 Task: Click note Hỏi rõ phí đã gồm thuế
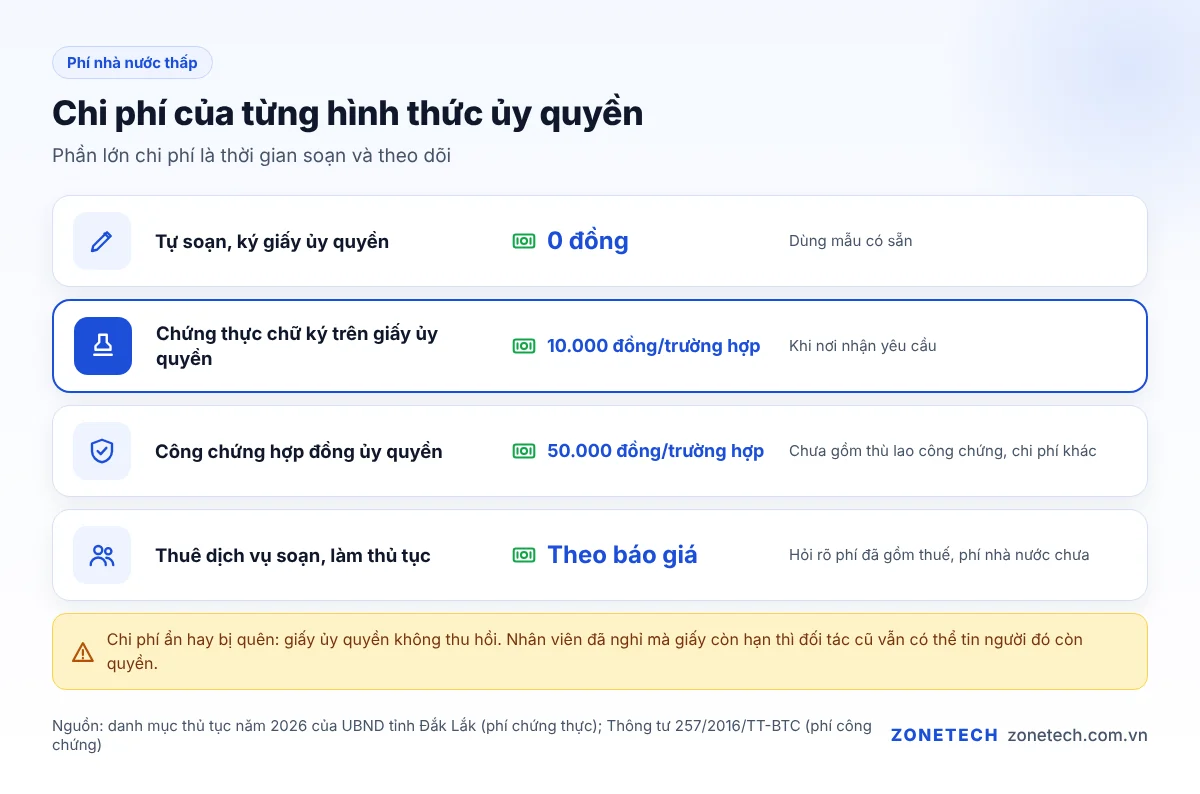(939, 555)
